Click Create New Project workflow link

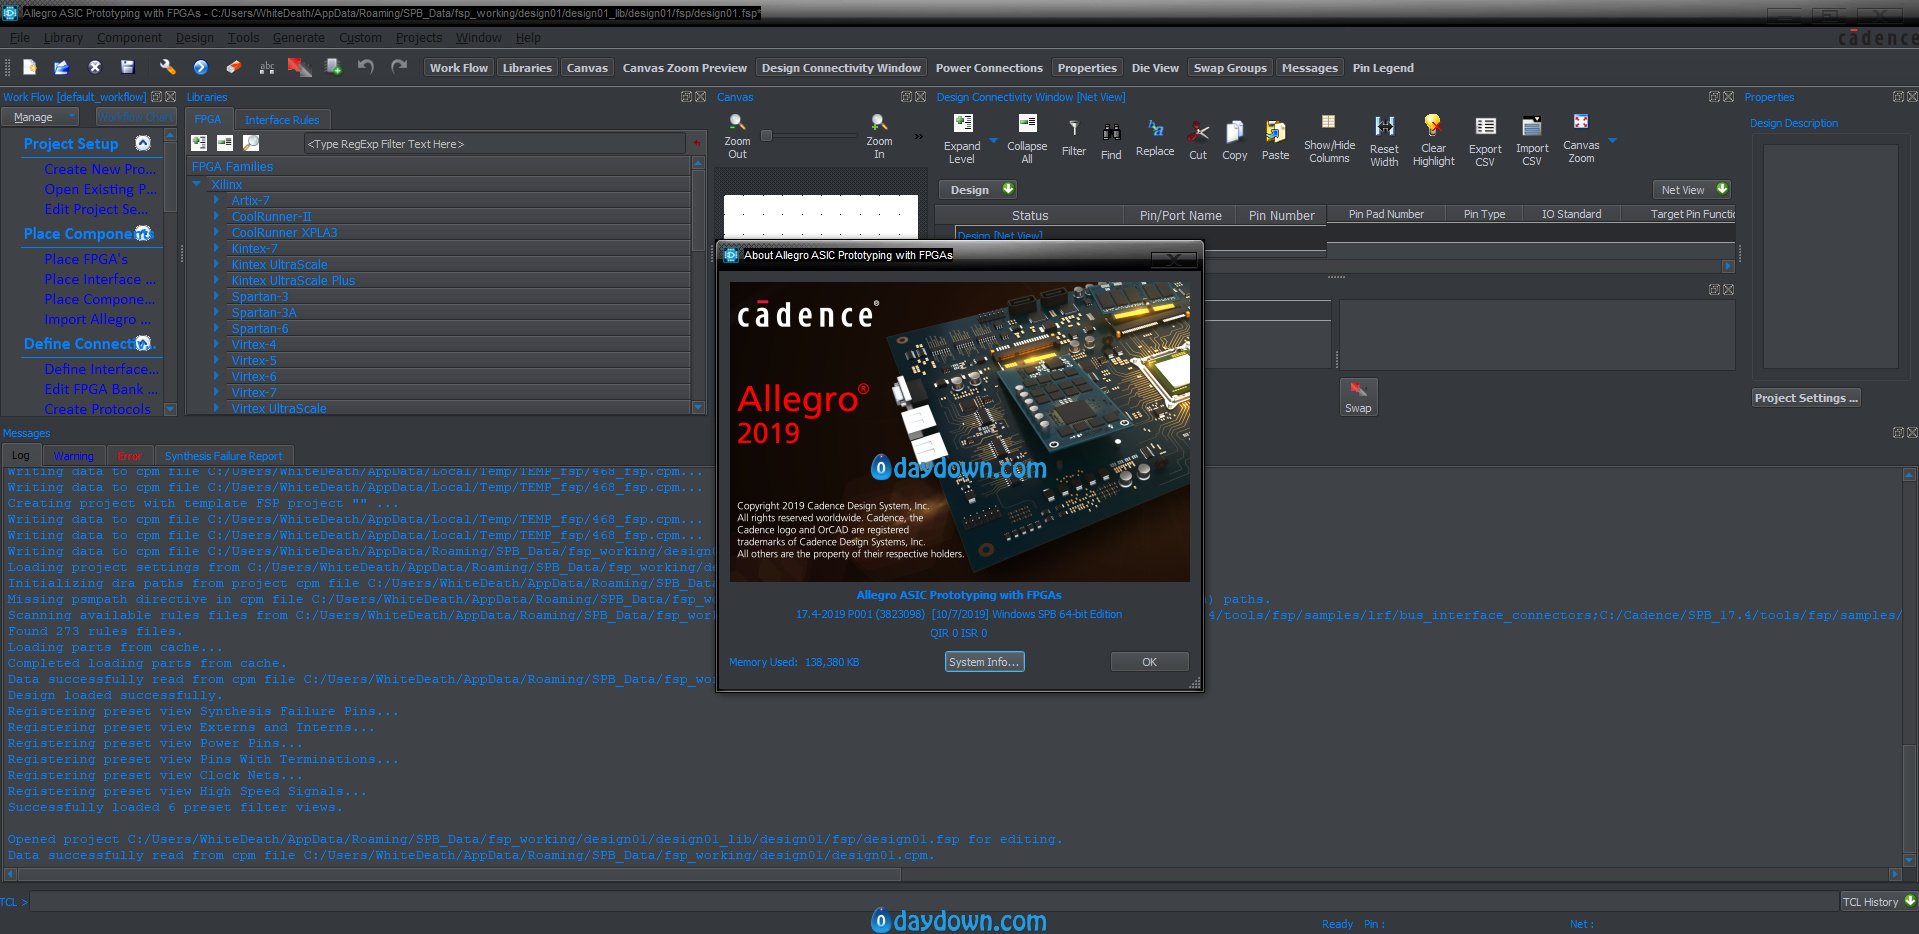(x=99, y=169)
